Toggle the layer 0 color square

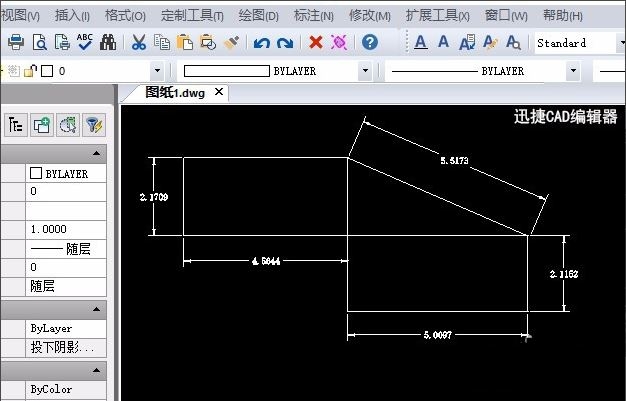(x=46, y=71)
